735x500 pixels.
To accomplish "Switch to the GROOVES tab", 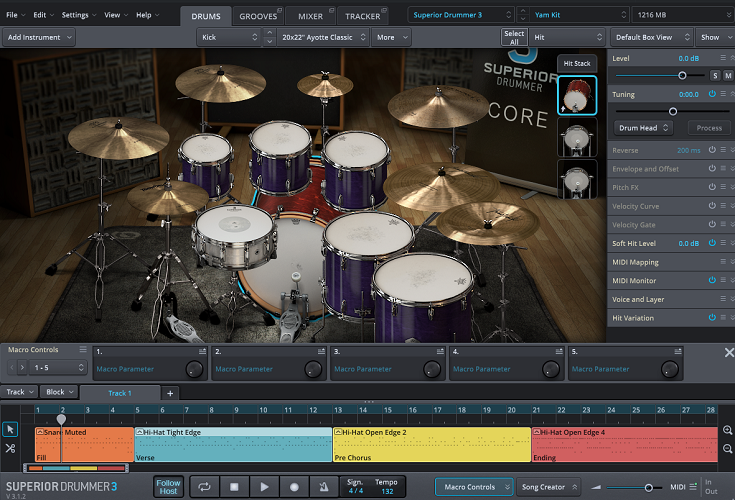I will 258,16.
